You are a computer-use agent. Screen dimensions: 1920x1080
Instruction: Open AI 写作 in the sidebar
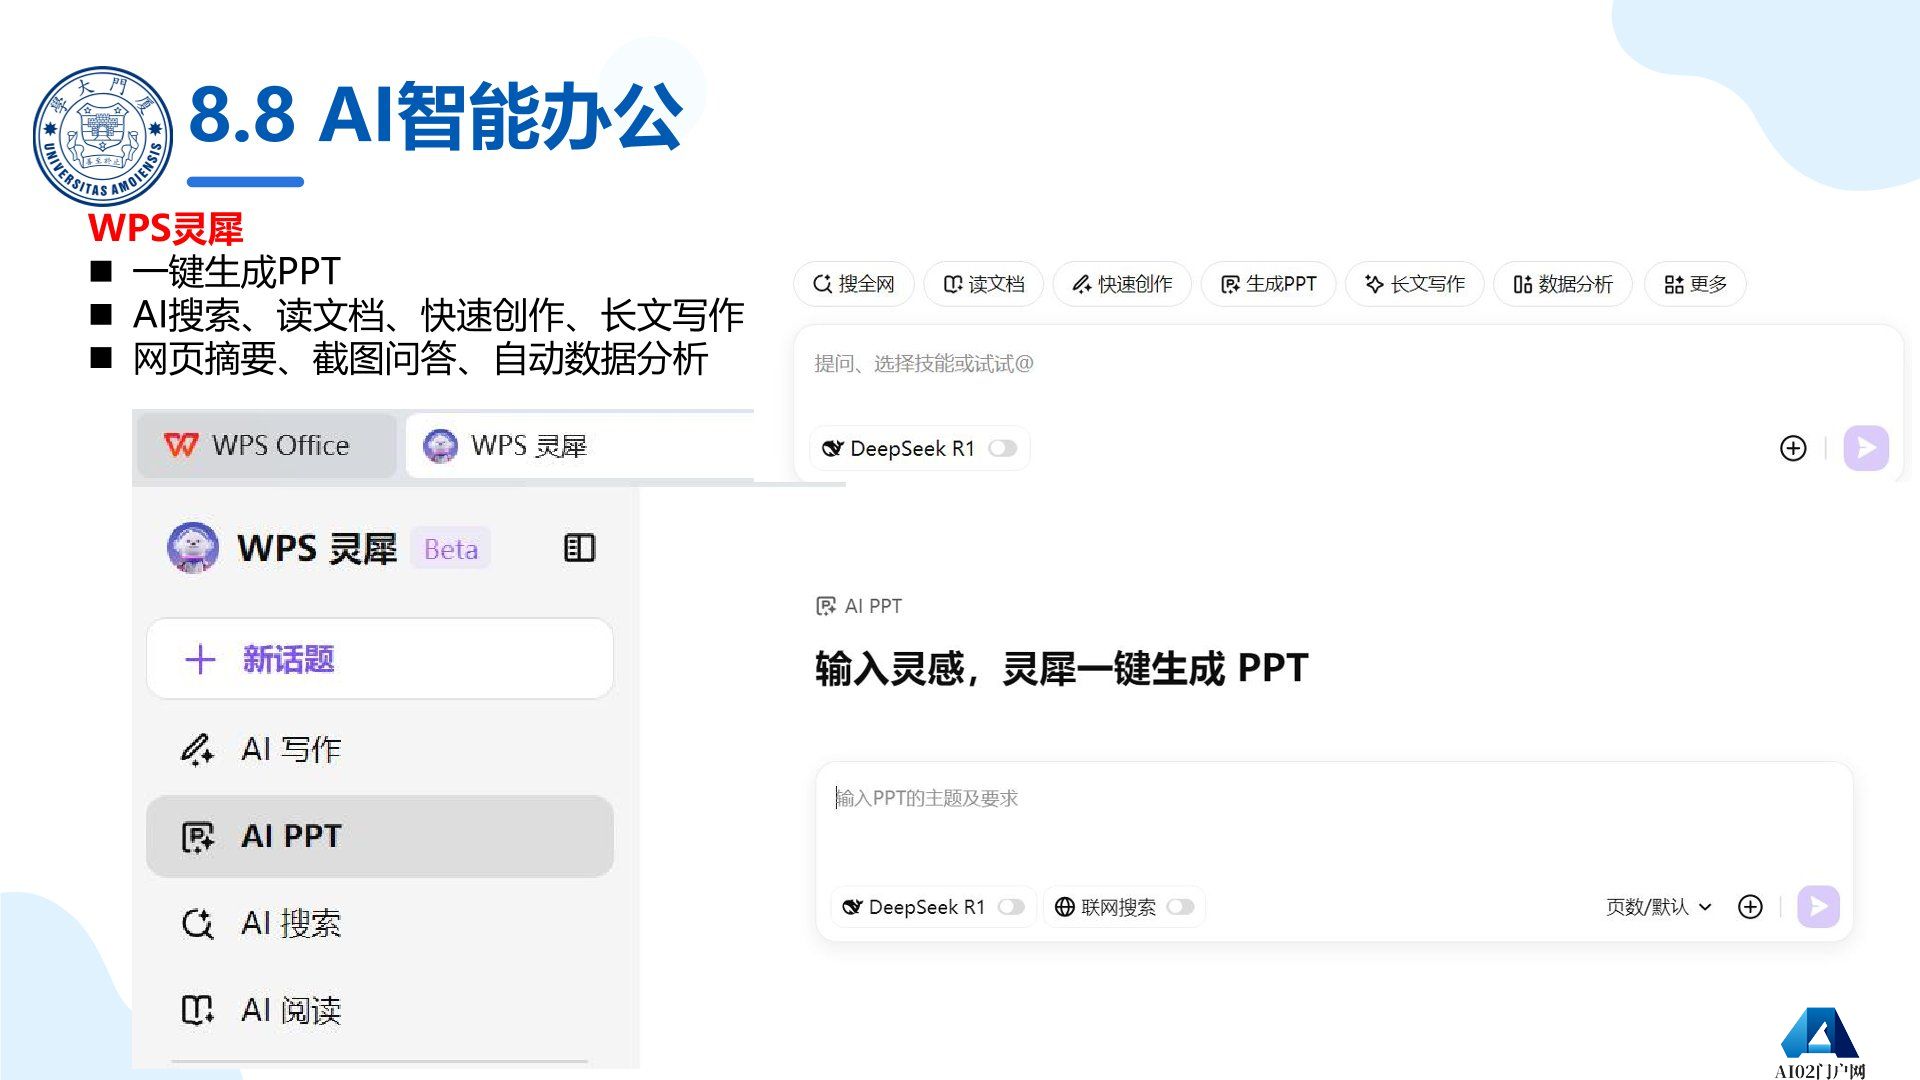coord(380,749)
